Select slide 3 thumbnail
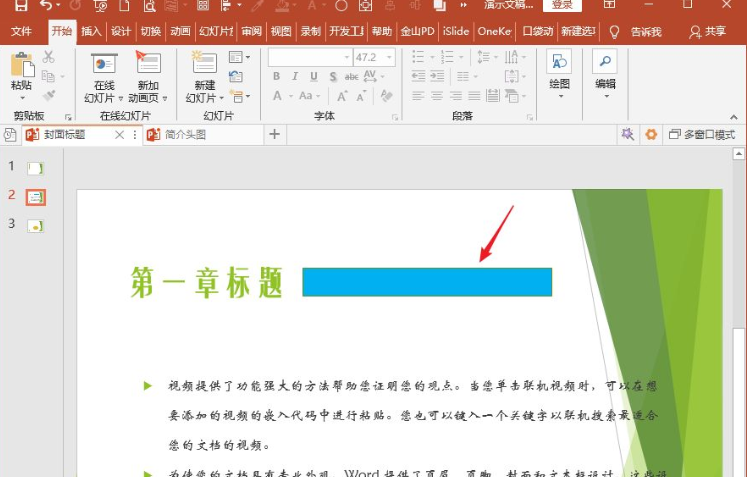 (35, 225)
